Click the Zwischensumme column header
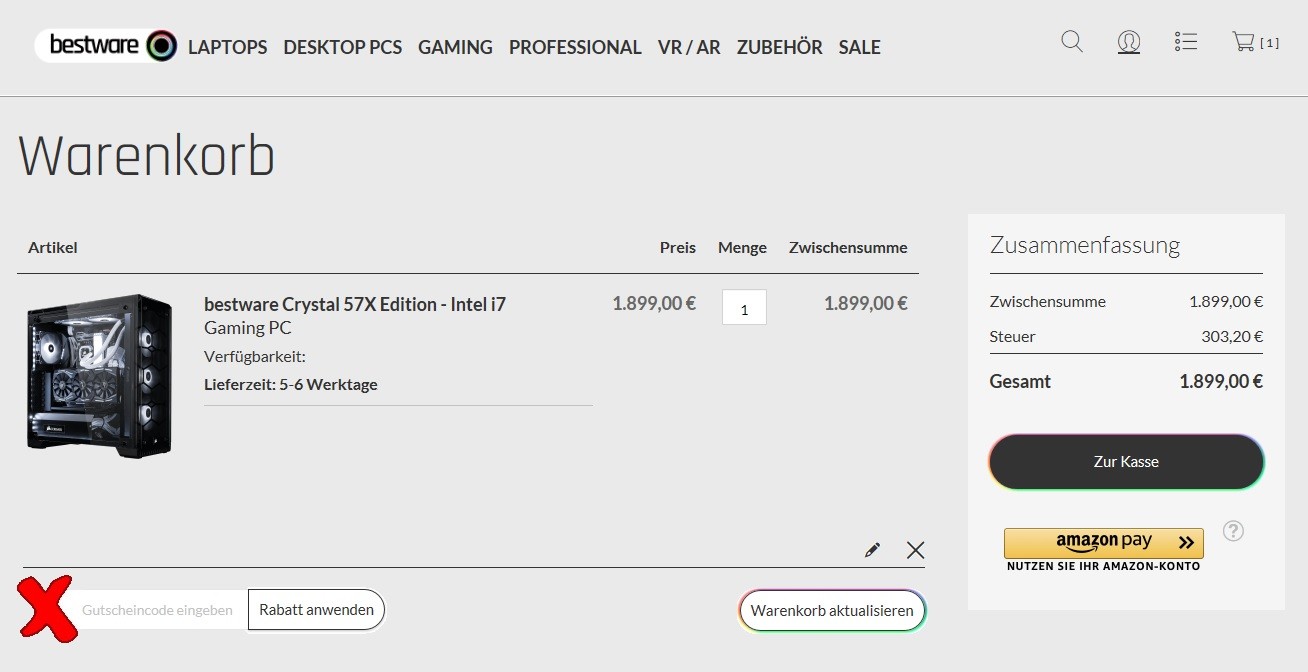This screenshot has width=1308, height=672. (848, 247)
